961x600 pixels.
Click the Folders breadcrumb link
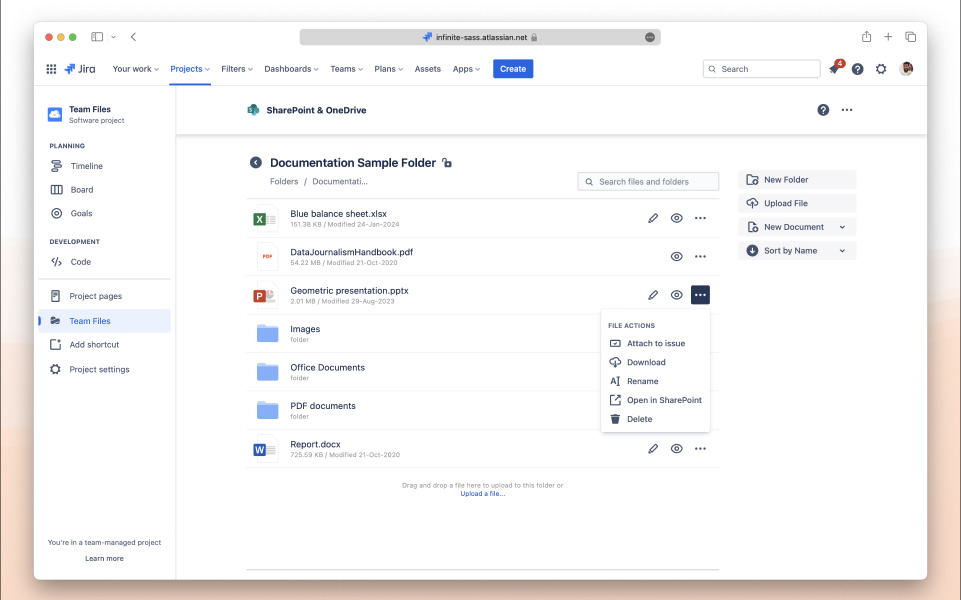pos(284,182)
